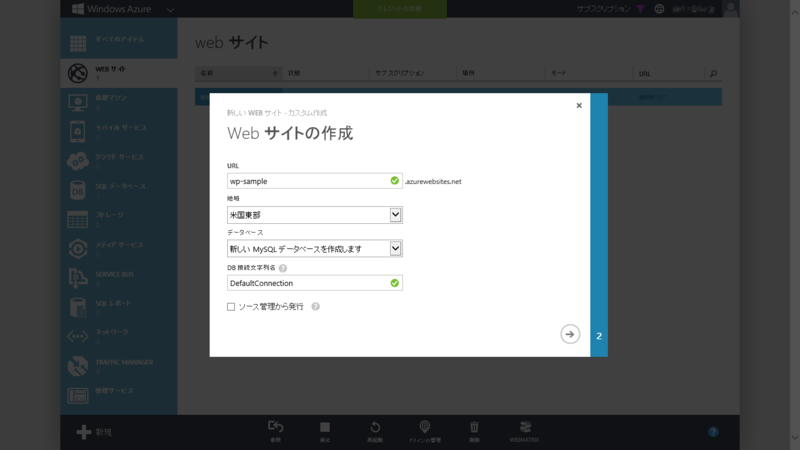This screenshot has height=450, width=800.
Task: Sort by URL column header
Action: [x=668, y=73]
